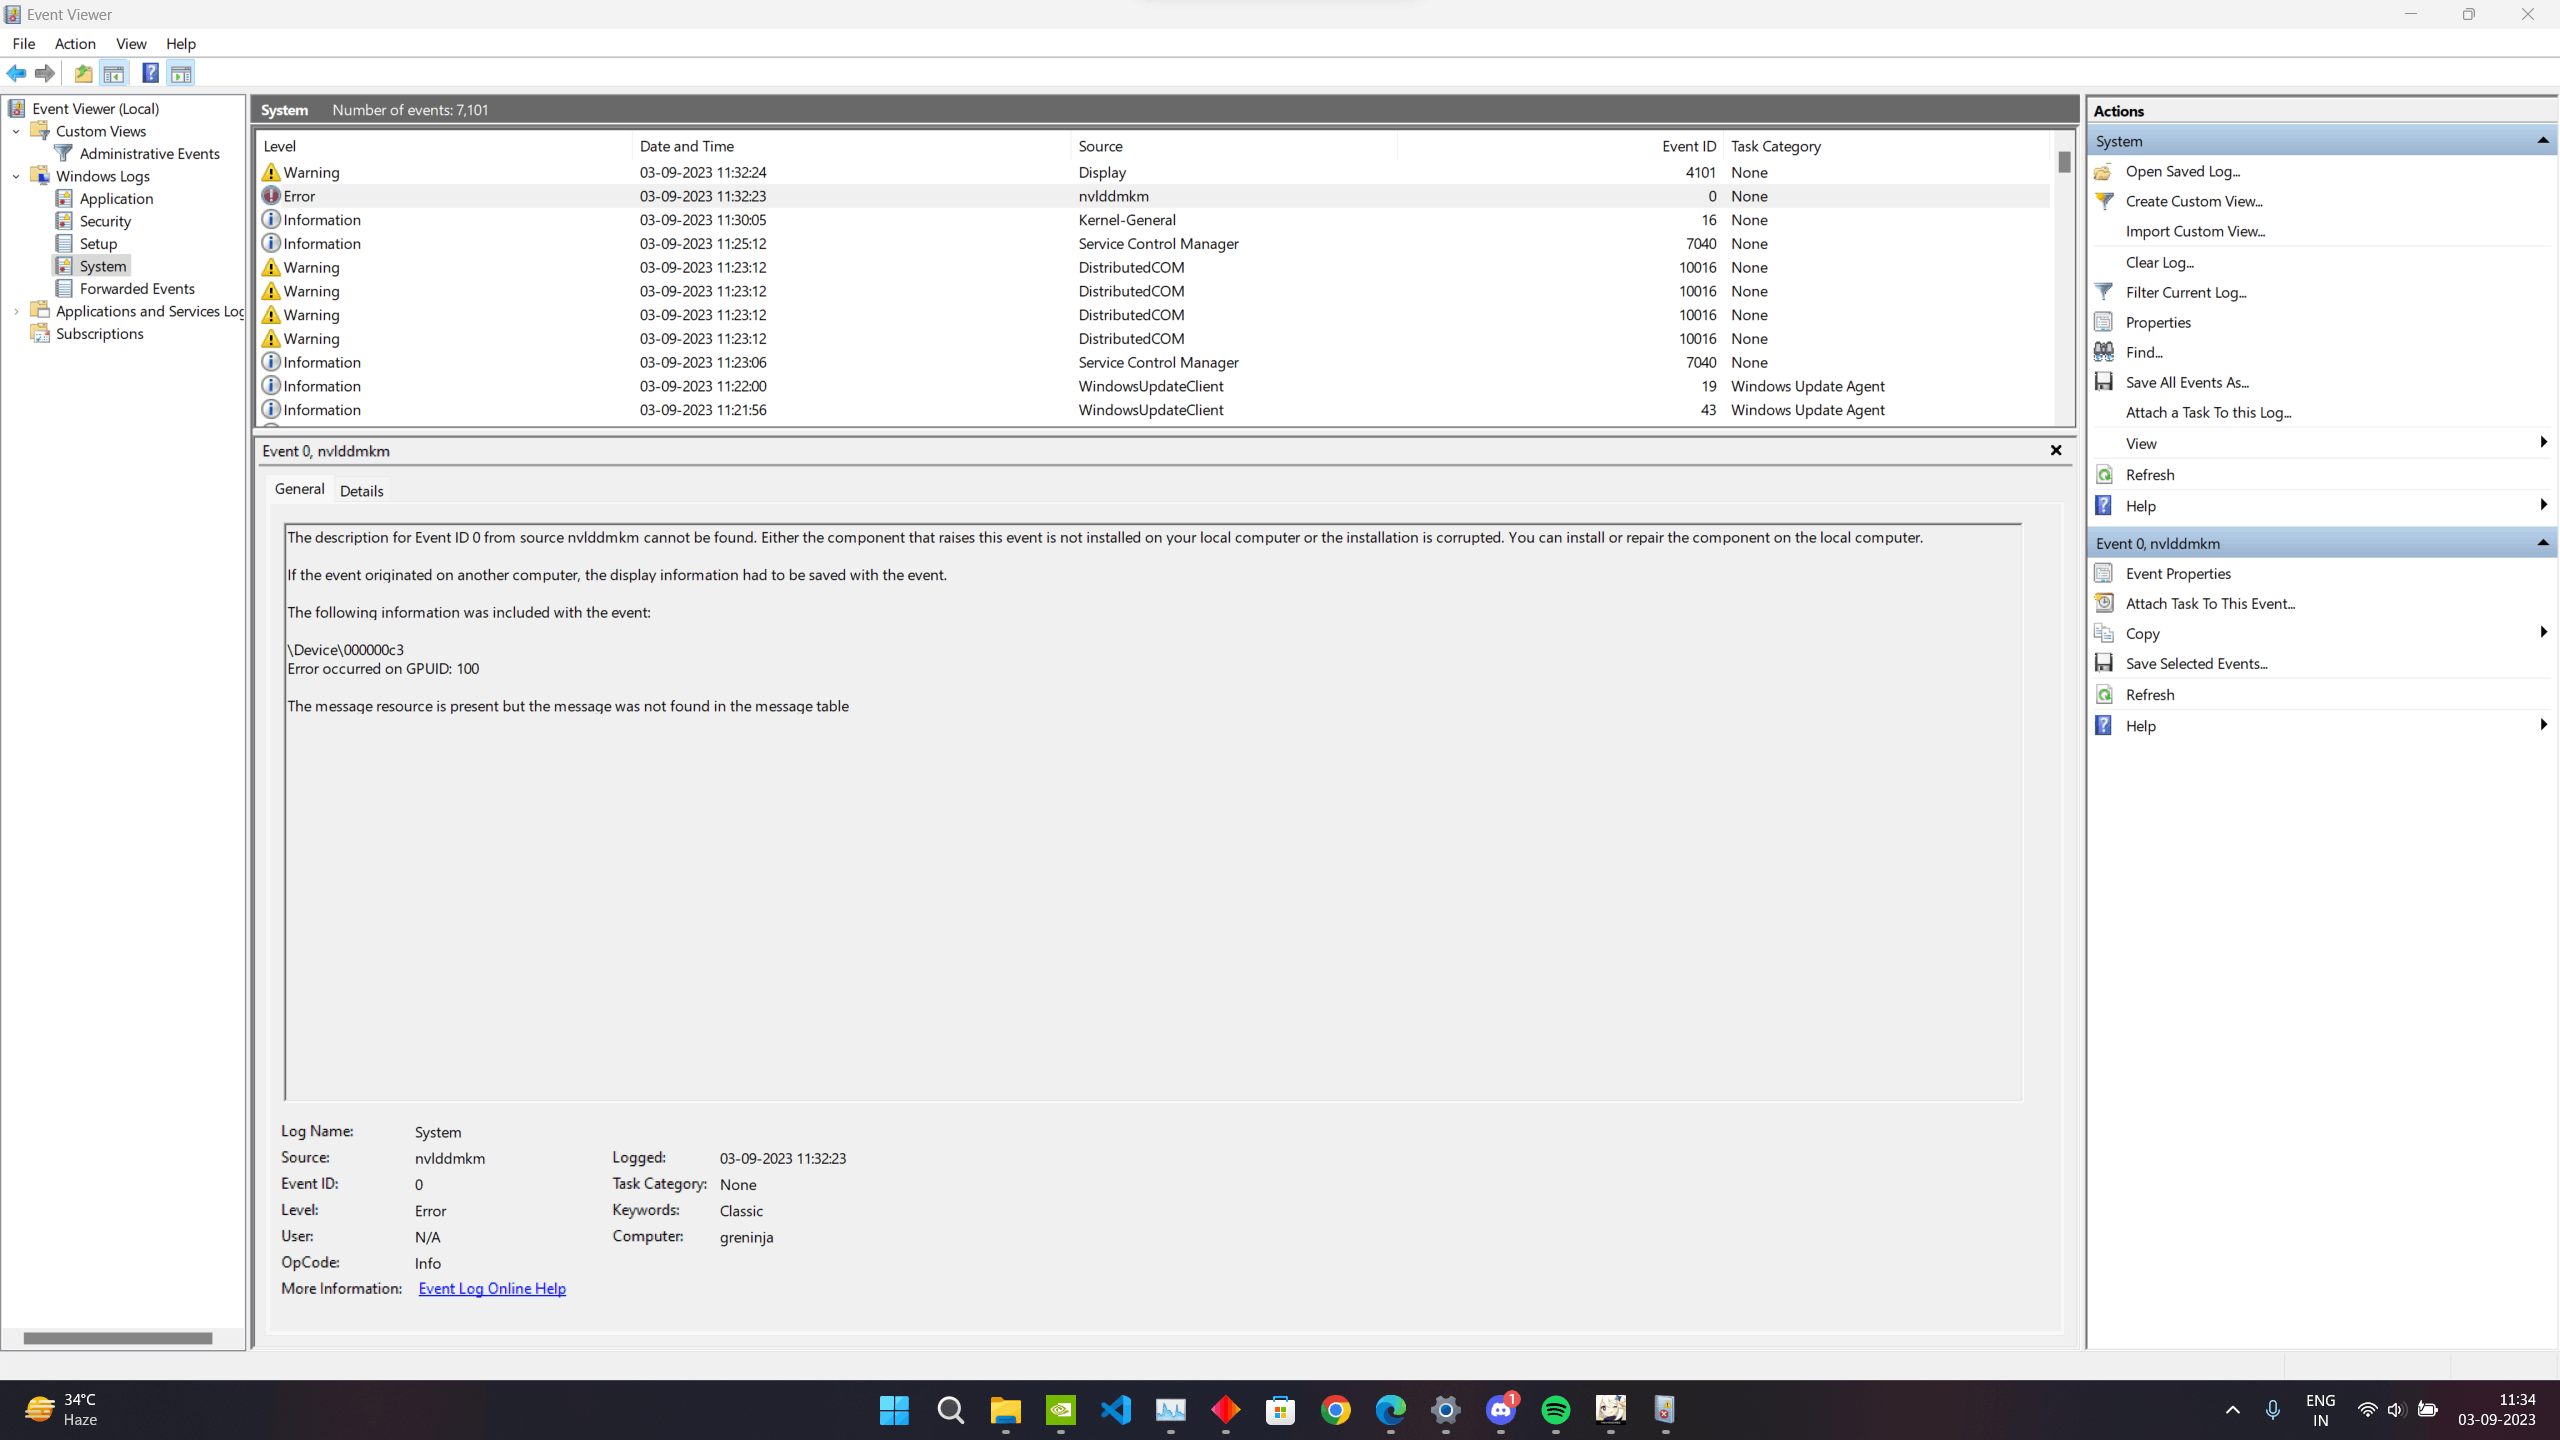This screenshot has width=2560, height=1440.
Task: Click the blue Help toolbar icon
Action: pos(150,73)
